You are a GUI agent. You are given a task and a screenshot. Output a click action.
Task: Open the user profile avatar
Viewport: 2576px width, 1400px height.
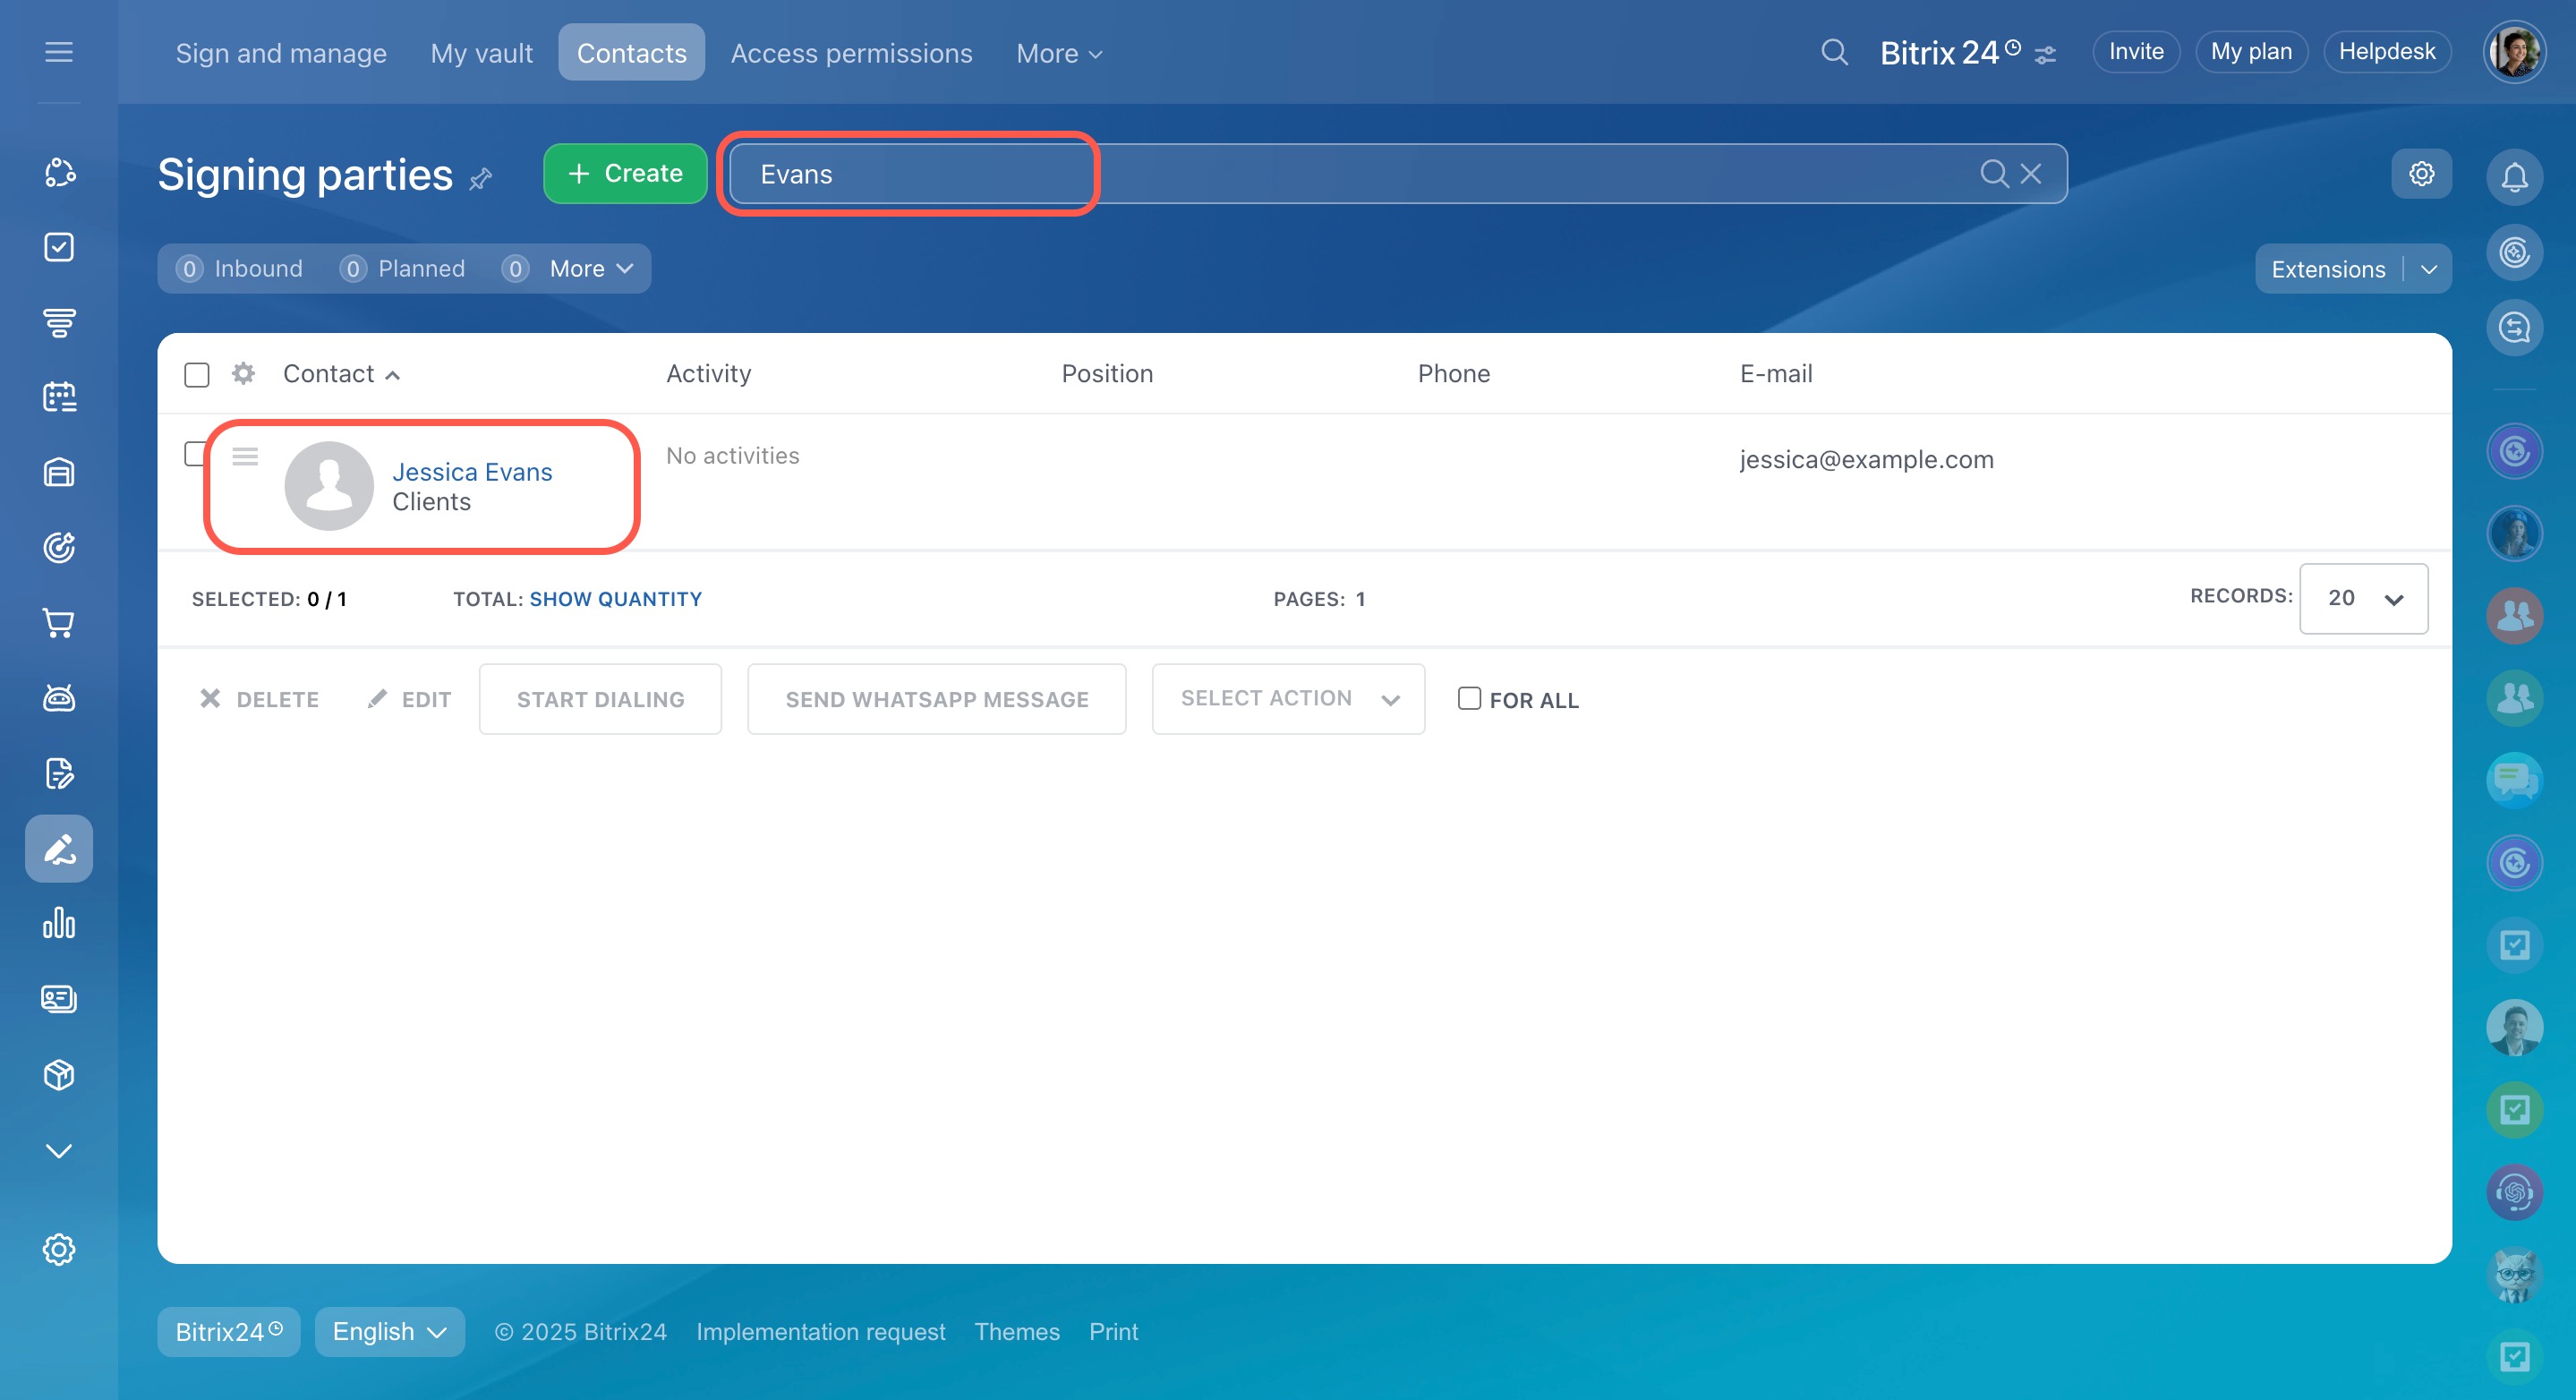tap(2514, 52)
